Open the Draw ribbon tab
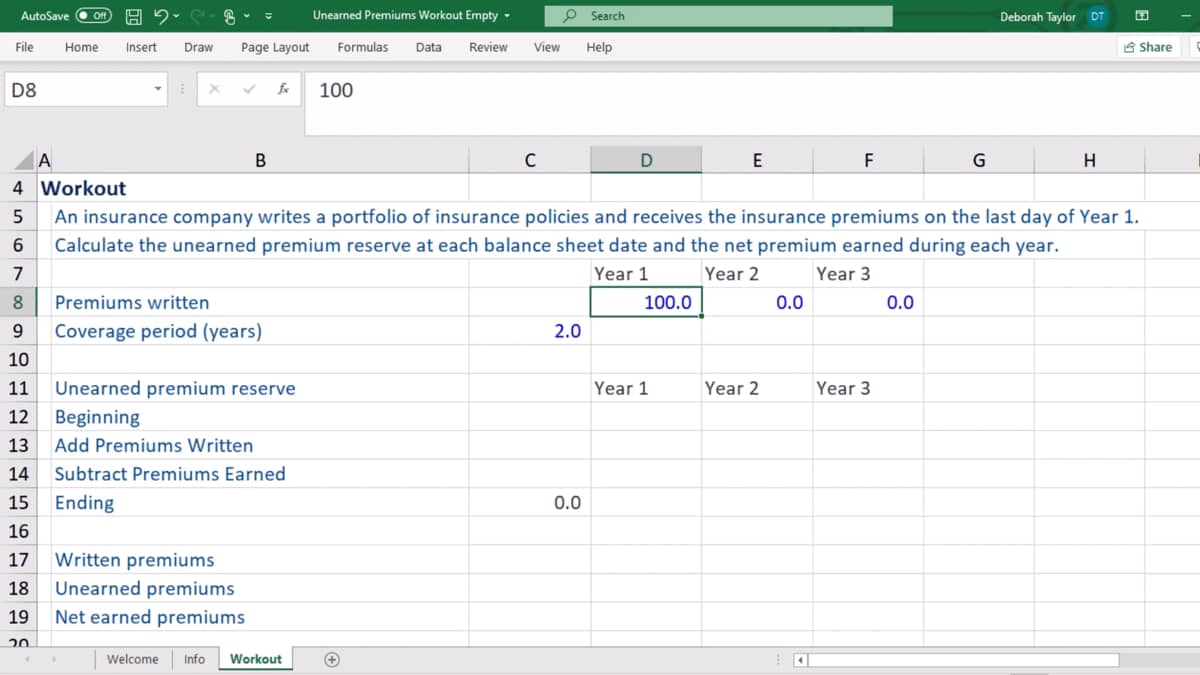 point(198,47)
